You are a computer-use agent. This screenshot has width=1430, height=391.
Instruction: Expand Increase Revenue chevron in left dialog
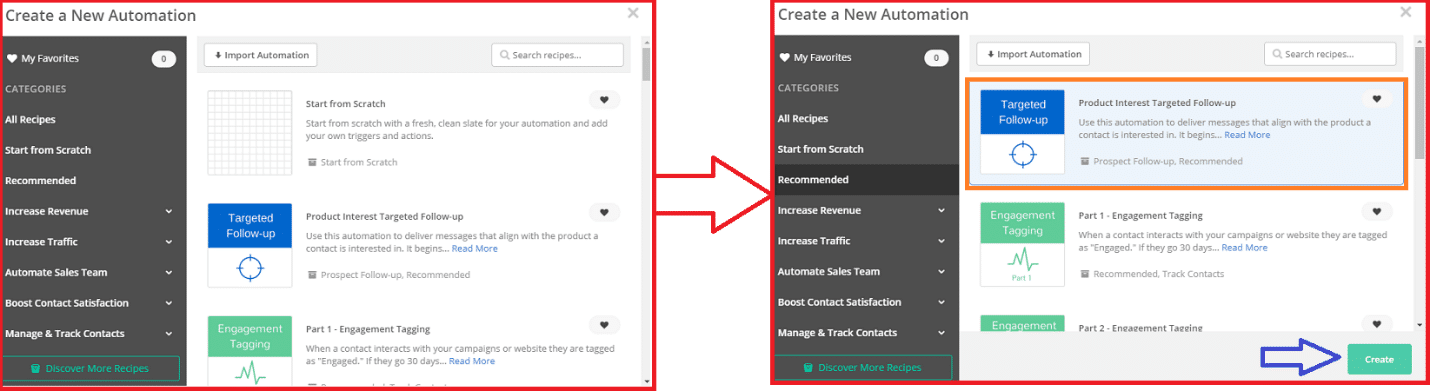click(168, 212)
